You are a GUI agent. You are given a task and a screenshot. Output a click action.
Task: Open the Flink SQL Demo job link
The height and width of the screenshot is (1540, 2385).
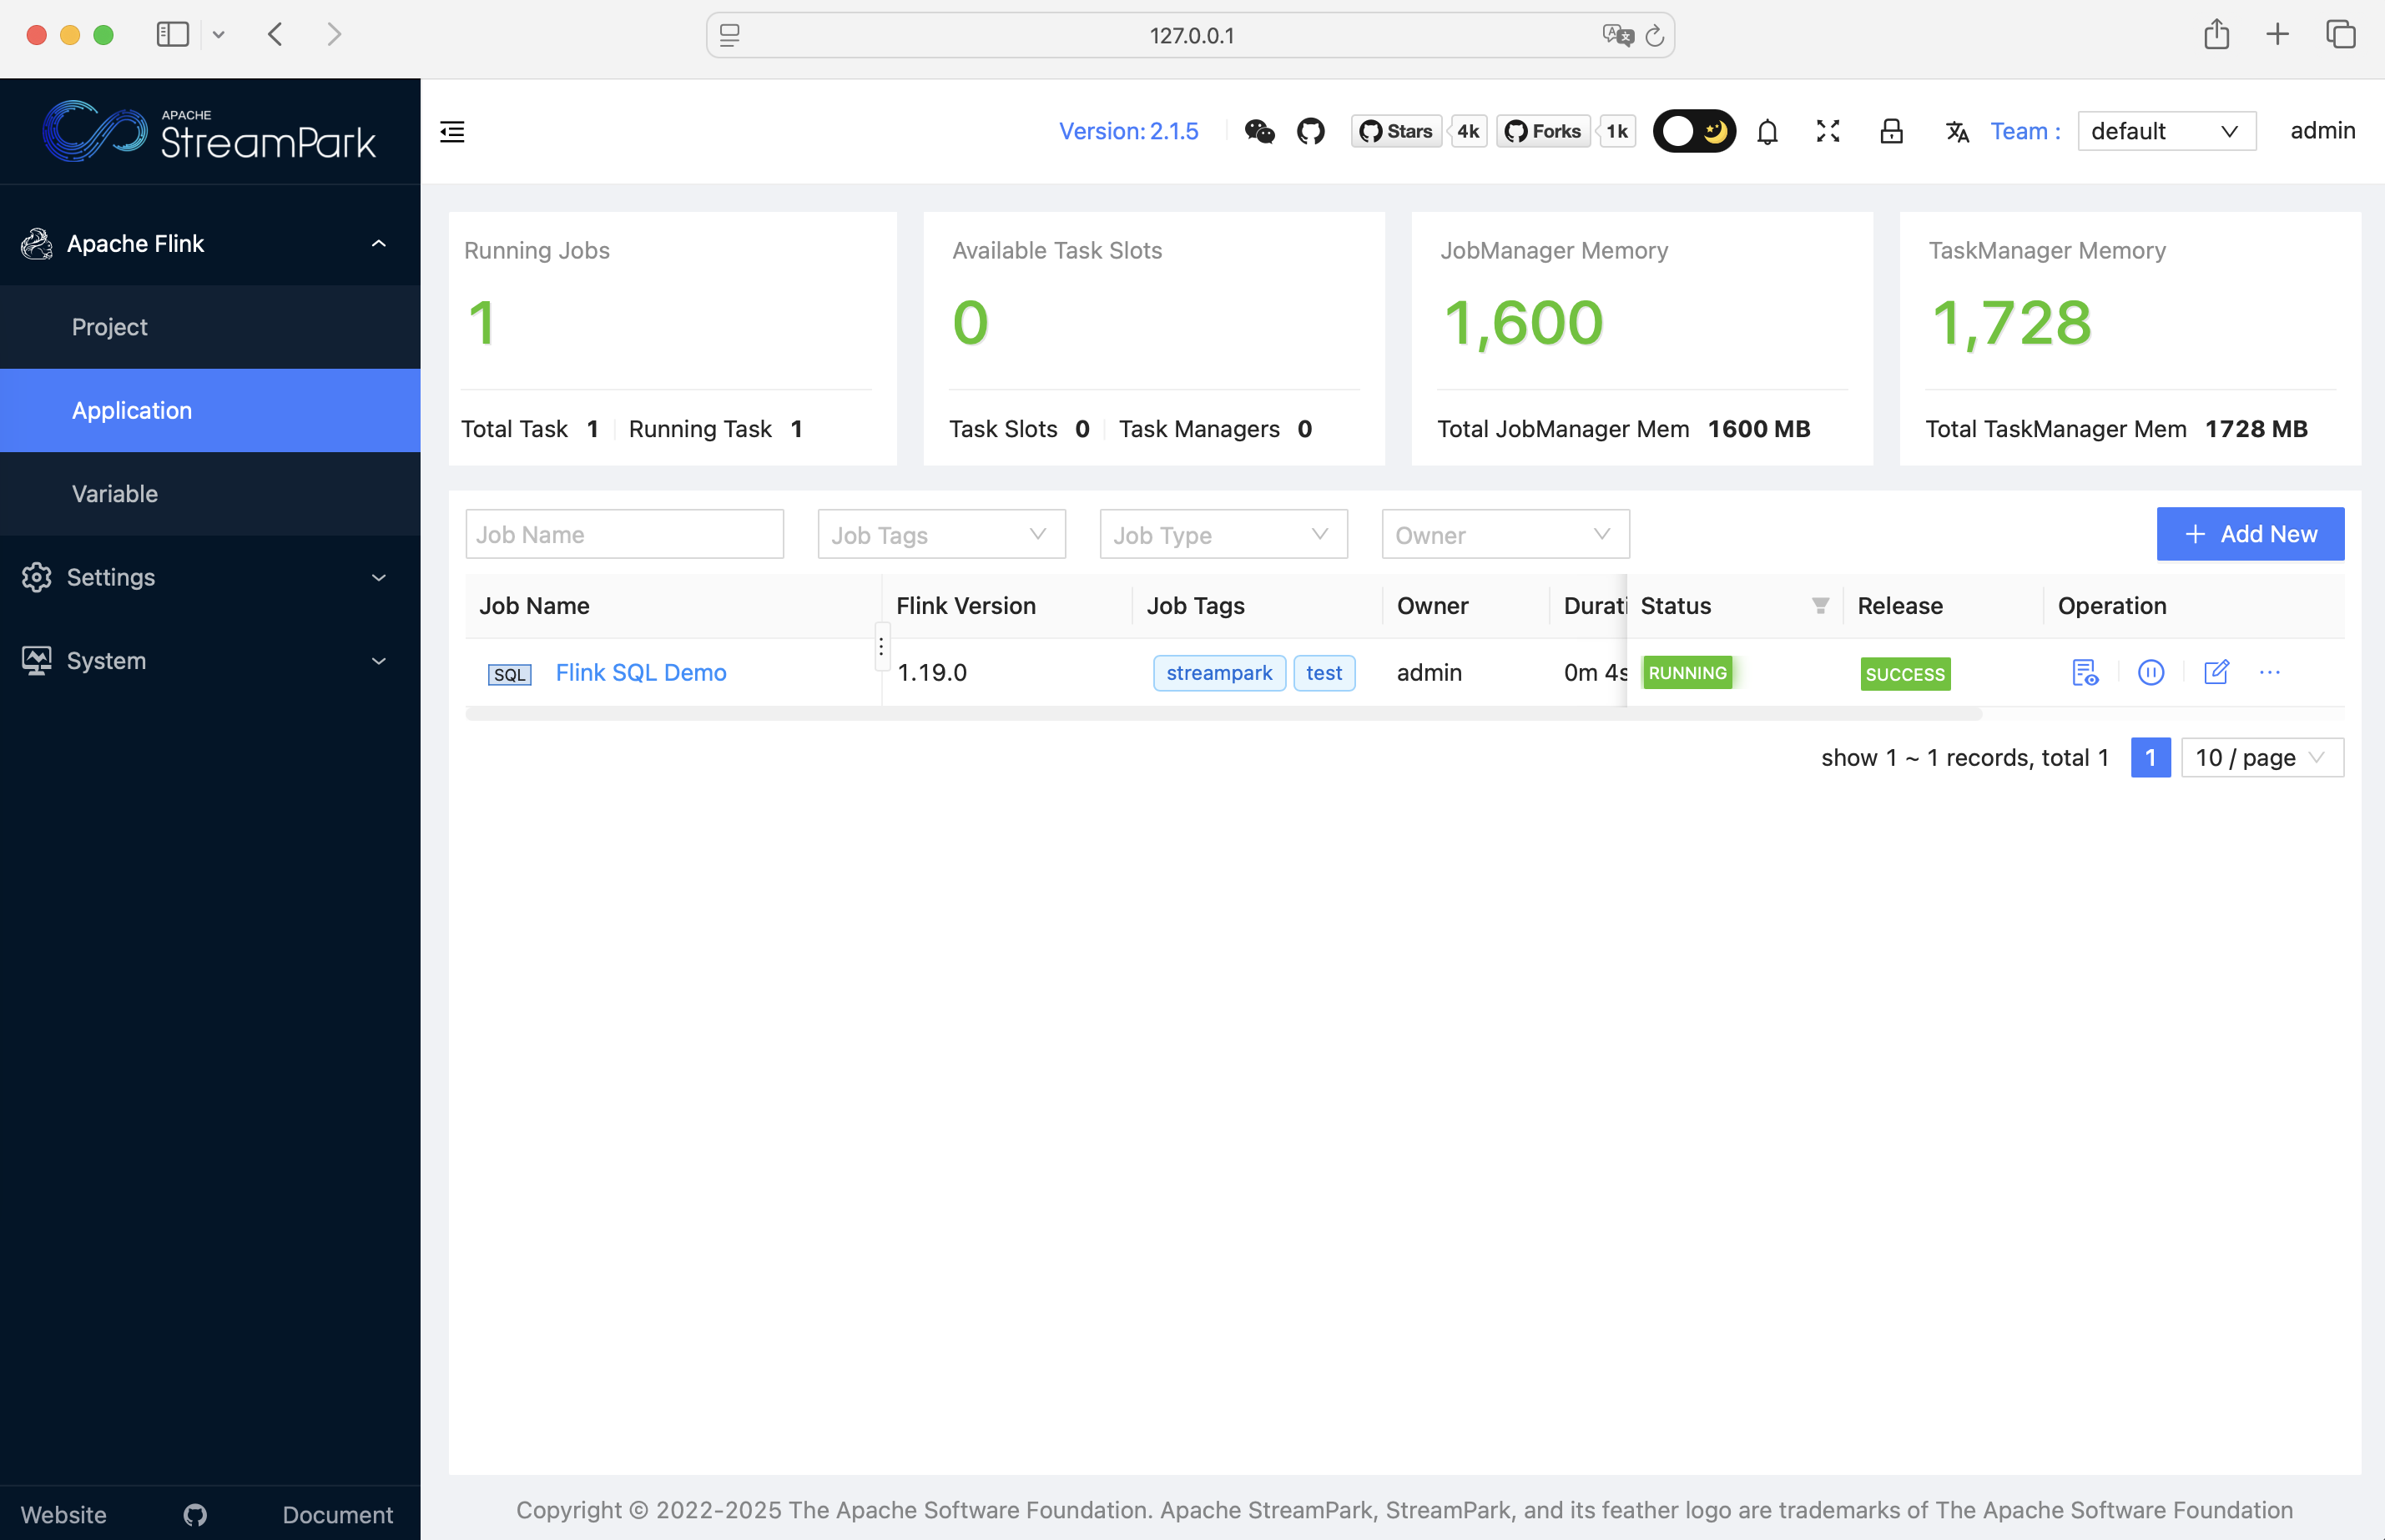click(640, 672)
